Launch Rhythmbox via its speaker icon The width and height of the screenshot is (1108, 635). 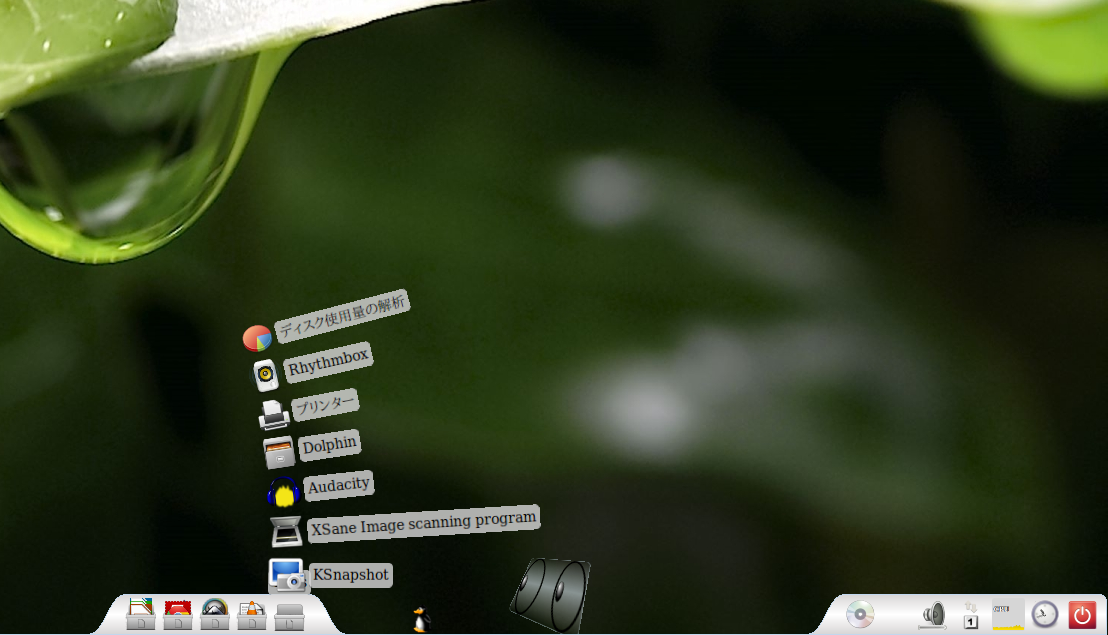pyautogui.click(x=266, y=375)
